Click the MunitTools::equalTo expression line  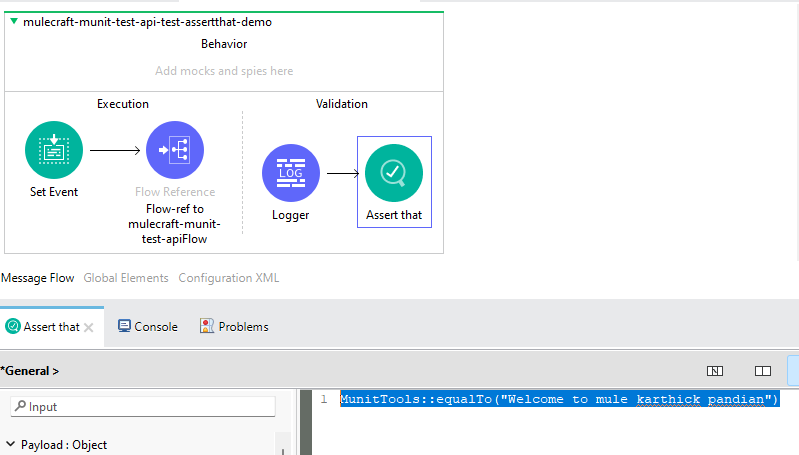pos(558,400)
